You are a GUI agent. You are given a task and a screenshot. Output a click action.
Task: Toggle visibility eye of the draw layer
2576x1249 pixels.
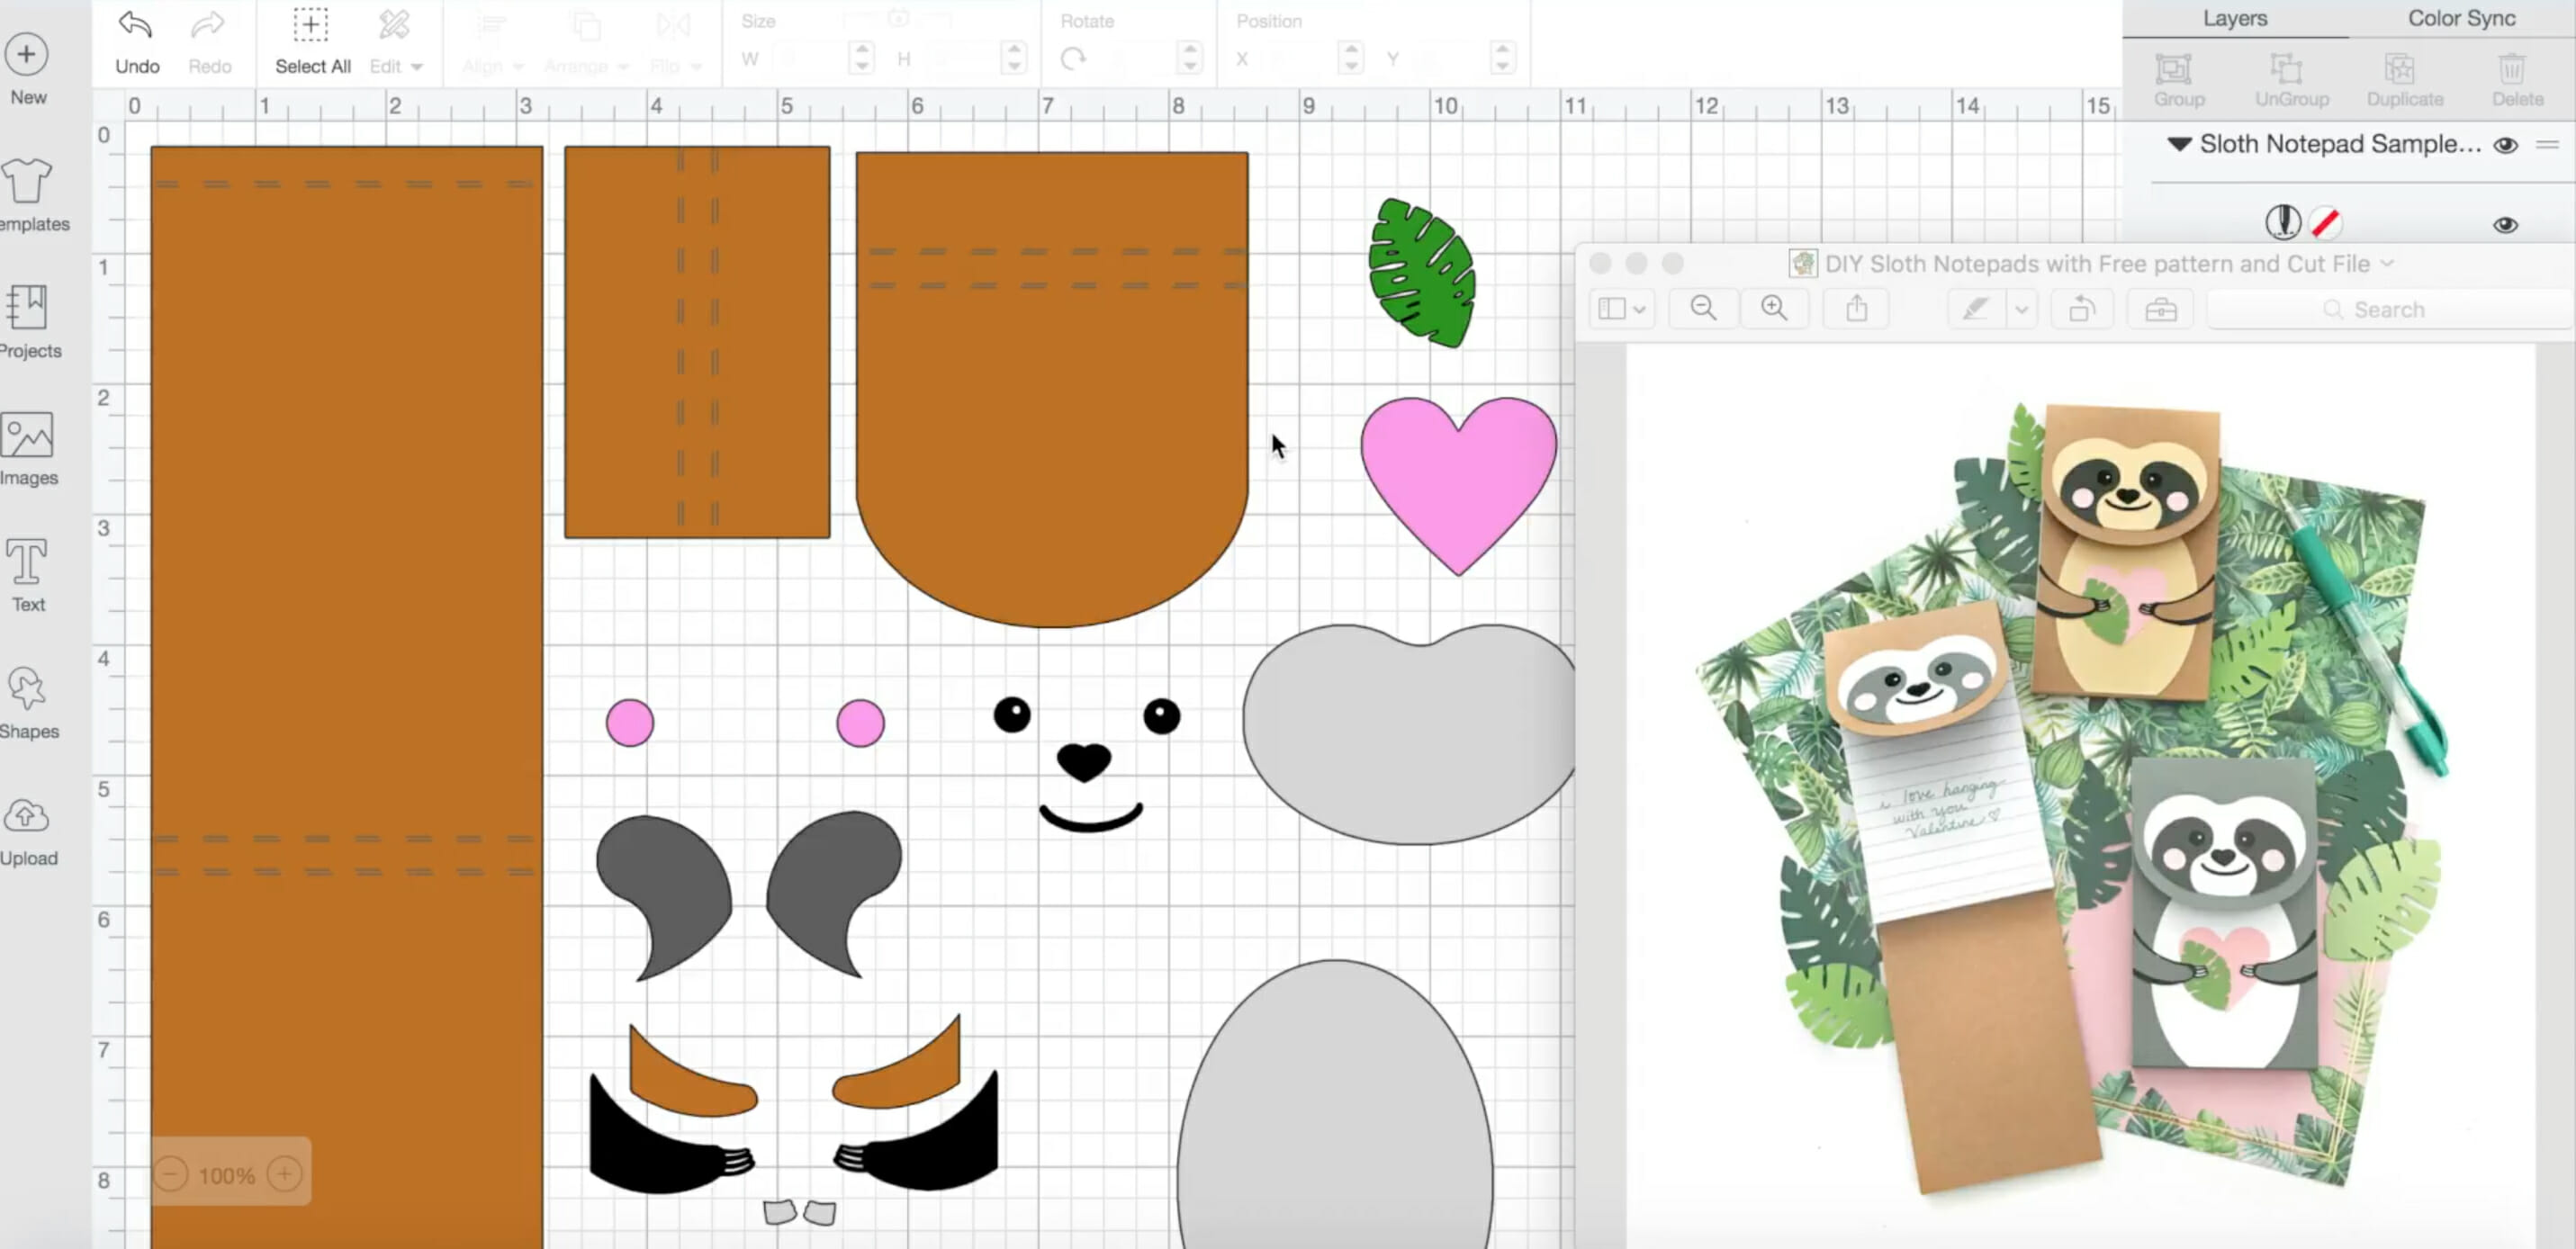(2505, 224)
